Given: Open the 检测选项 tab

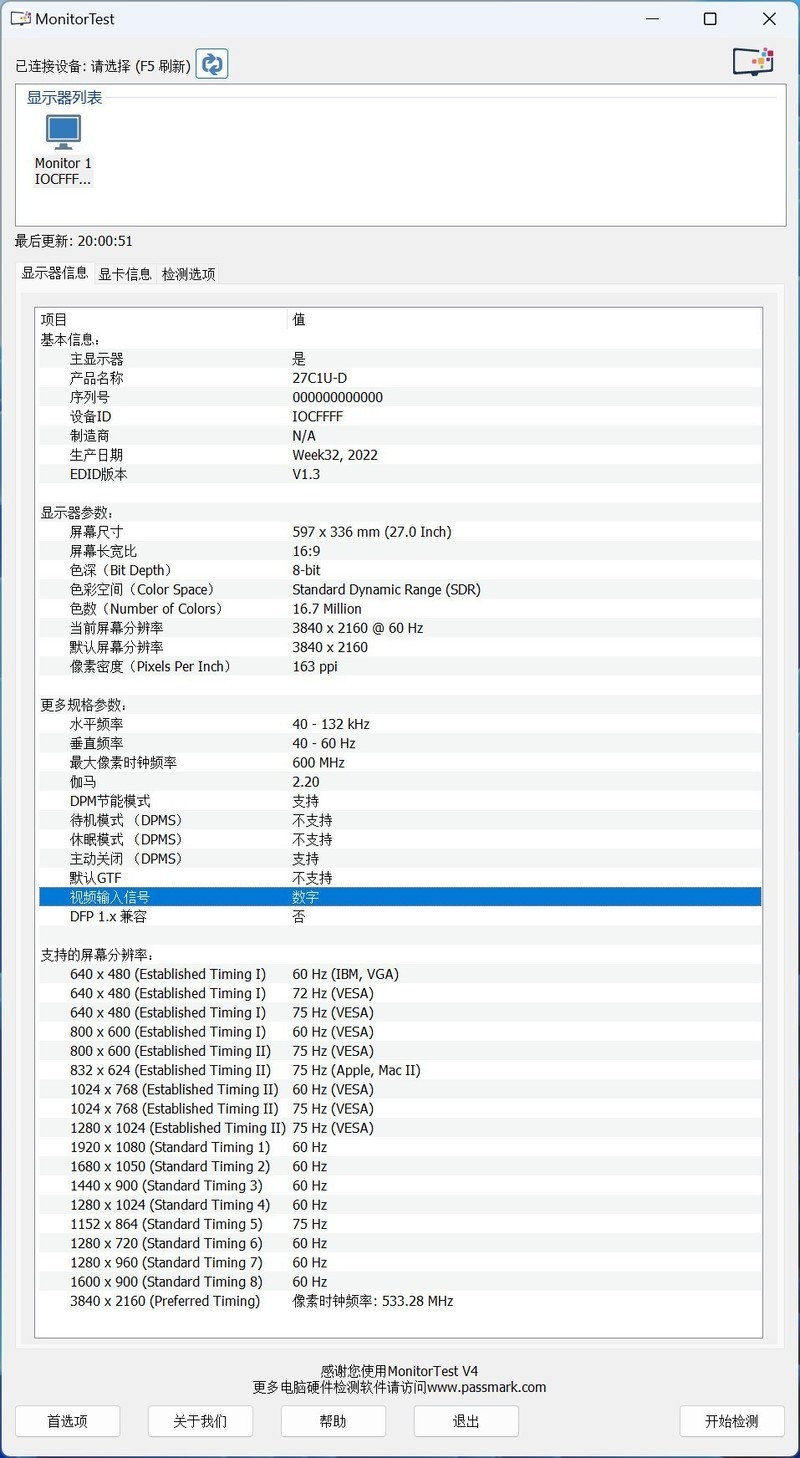Looking at the screenshot, I should coord(188,273).
